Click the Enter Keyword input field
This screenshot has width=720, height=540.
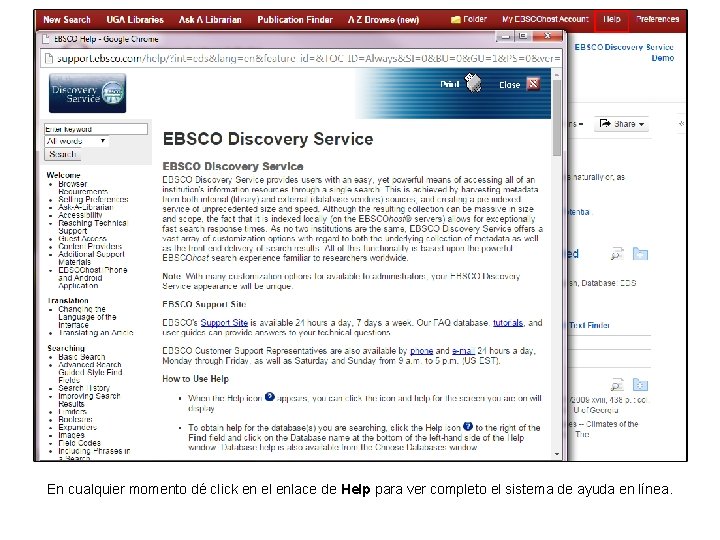point(96,129)
